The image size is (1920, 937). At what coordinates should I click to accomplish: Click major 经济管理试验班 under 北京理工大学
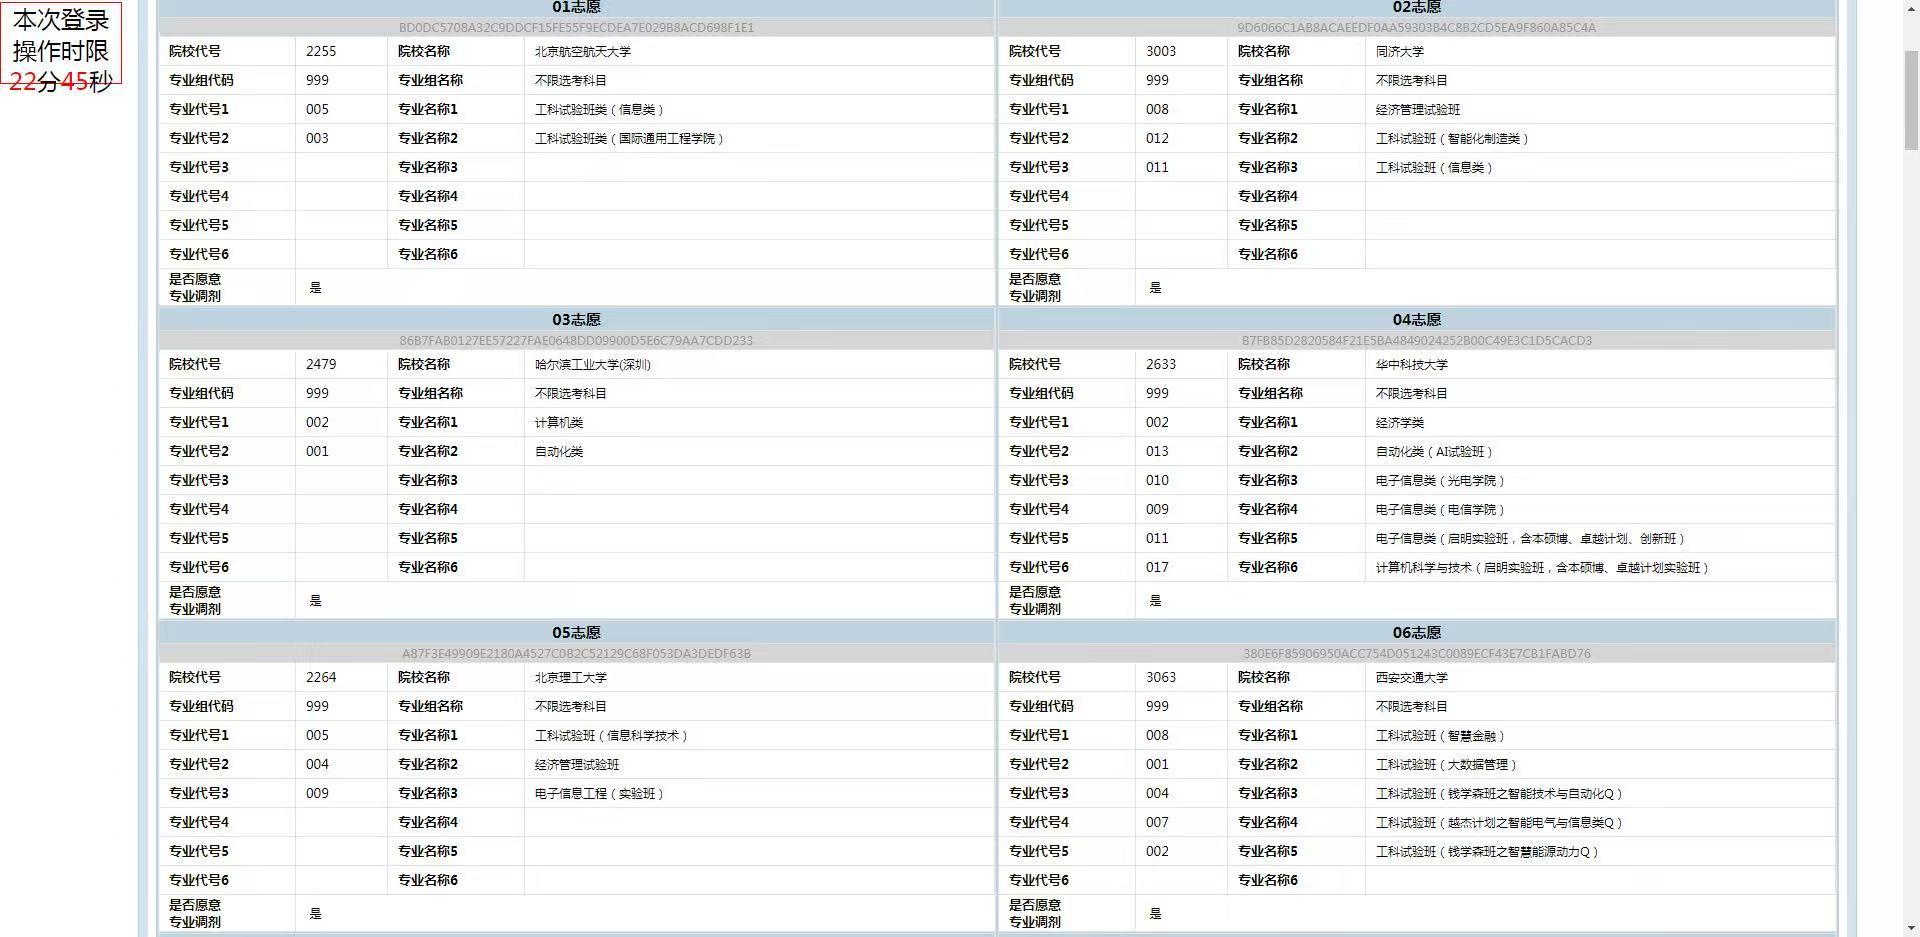point(577,764)
